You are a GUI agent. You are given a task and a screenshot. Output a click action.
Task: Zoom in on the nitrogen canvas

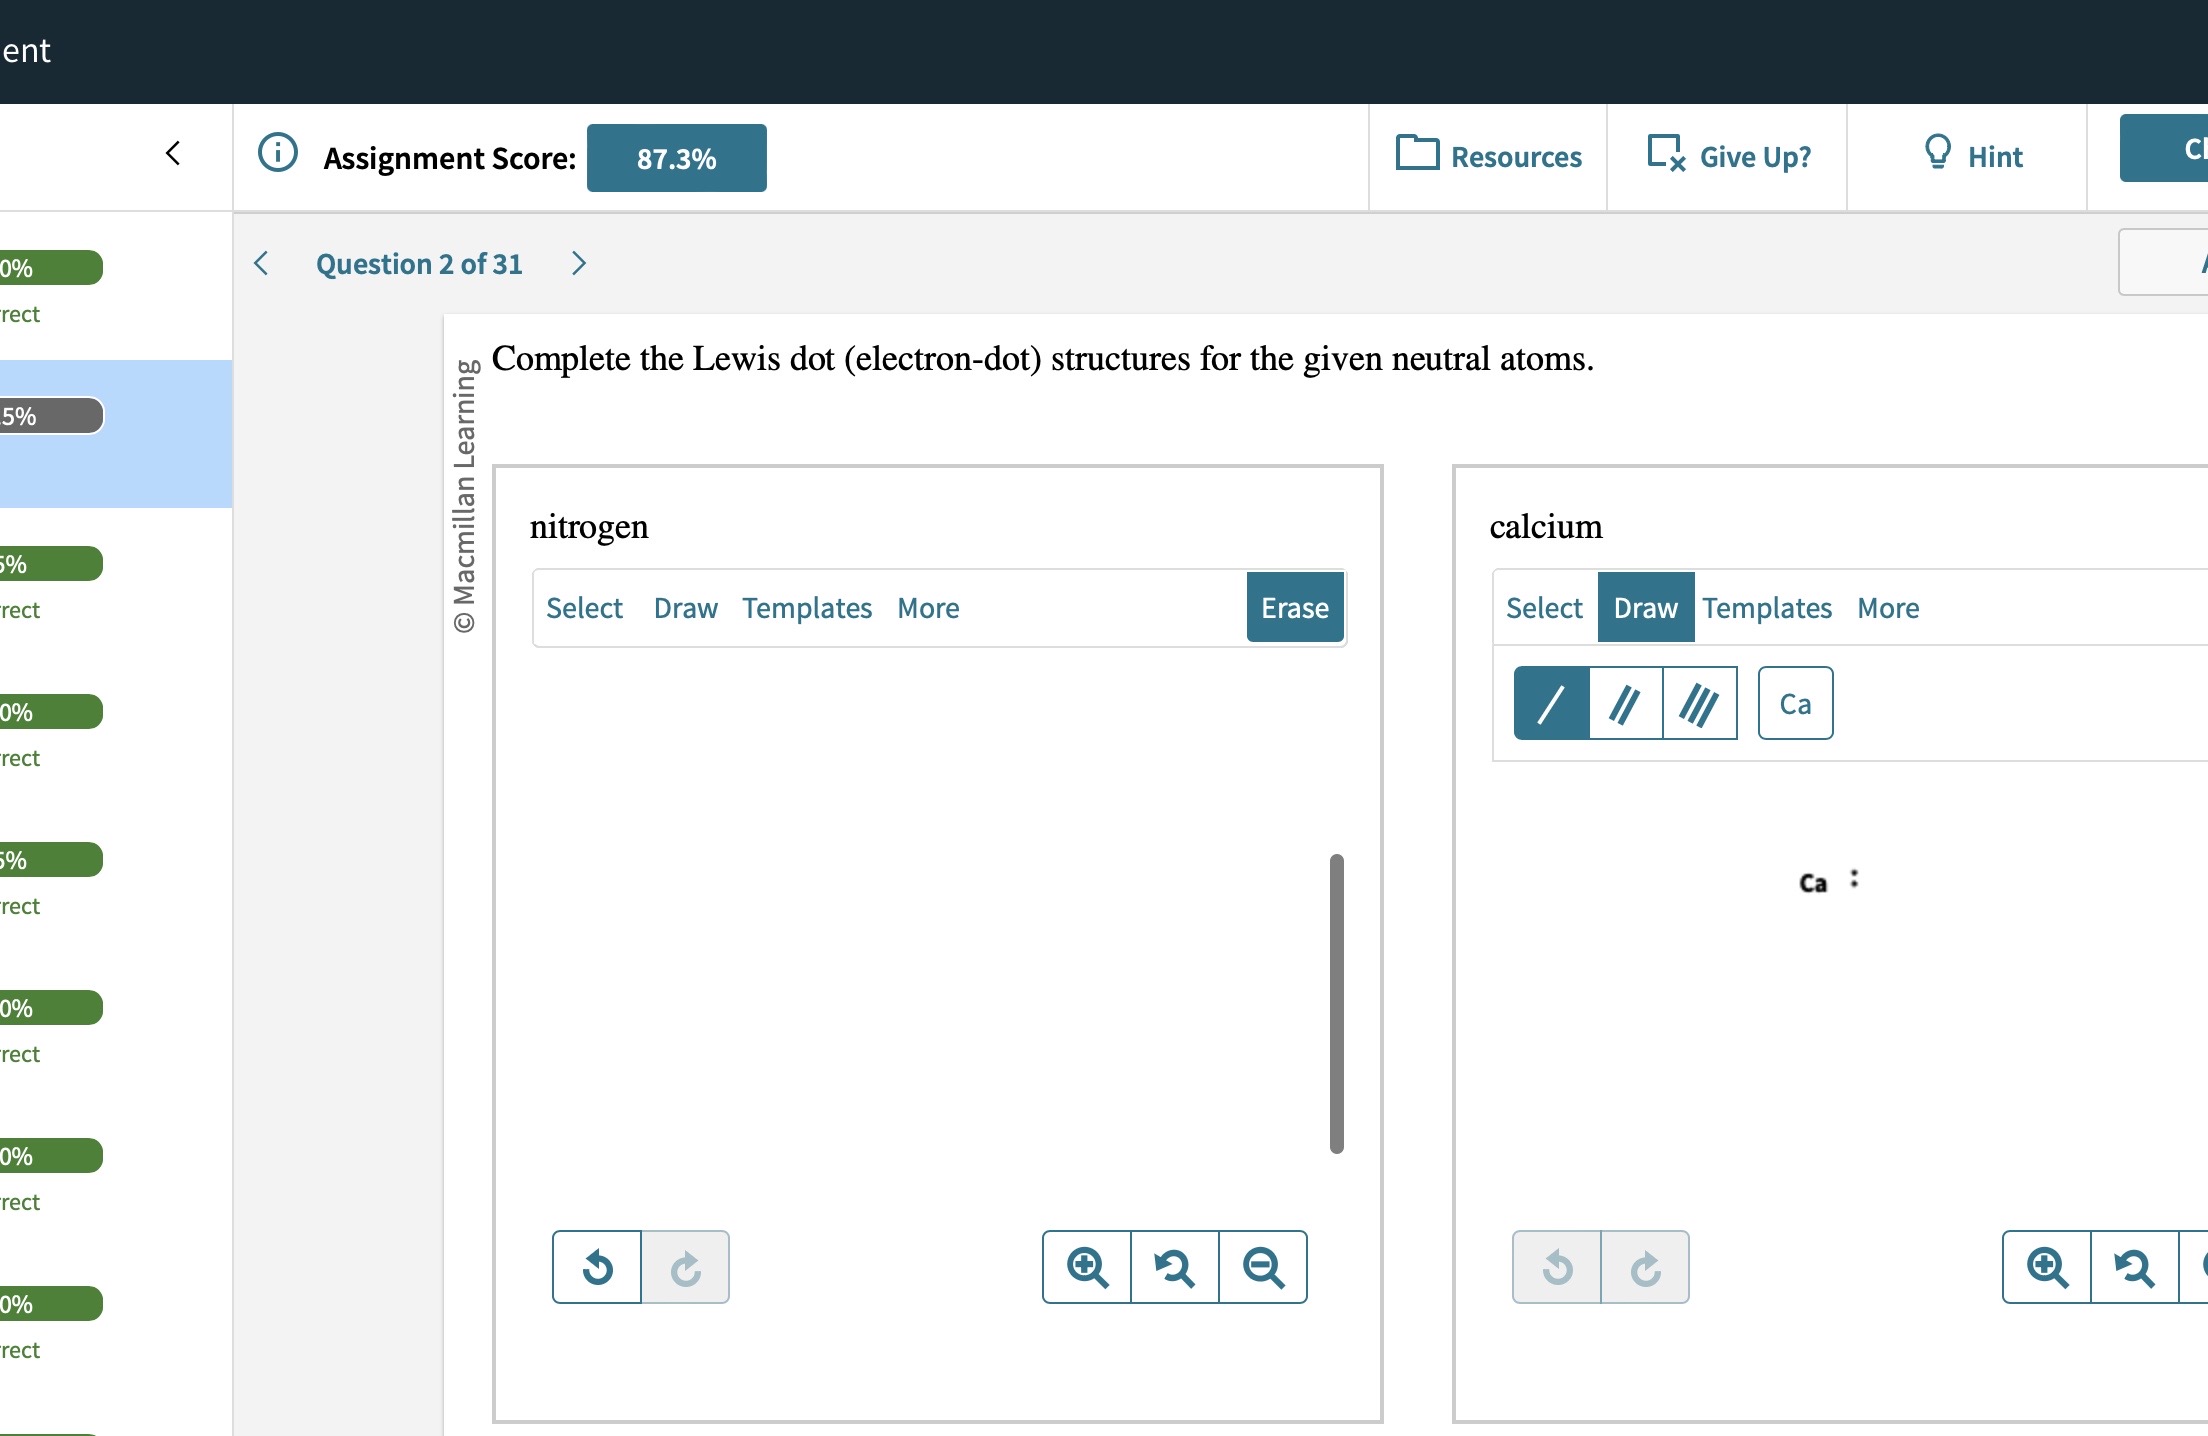(1087, 1267)
